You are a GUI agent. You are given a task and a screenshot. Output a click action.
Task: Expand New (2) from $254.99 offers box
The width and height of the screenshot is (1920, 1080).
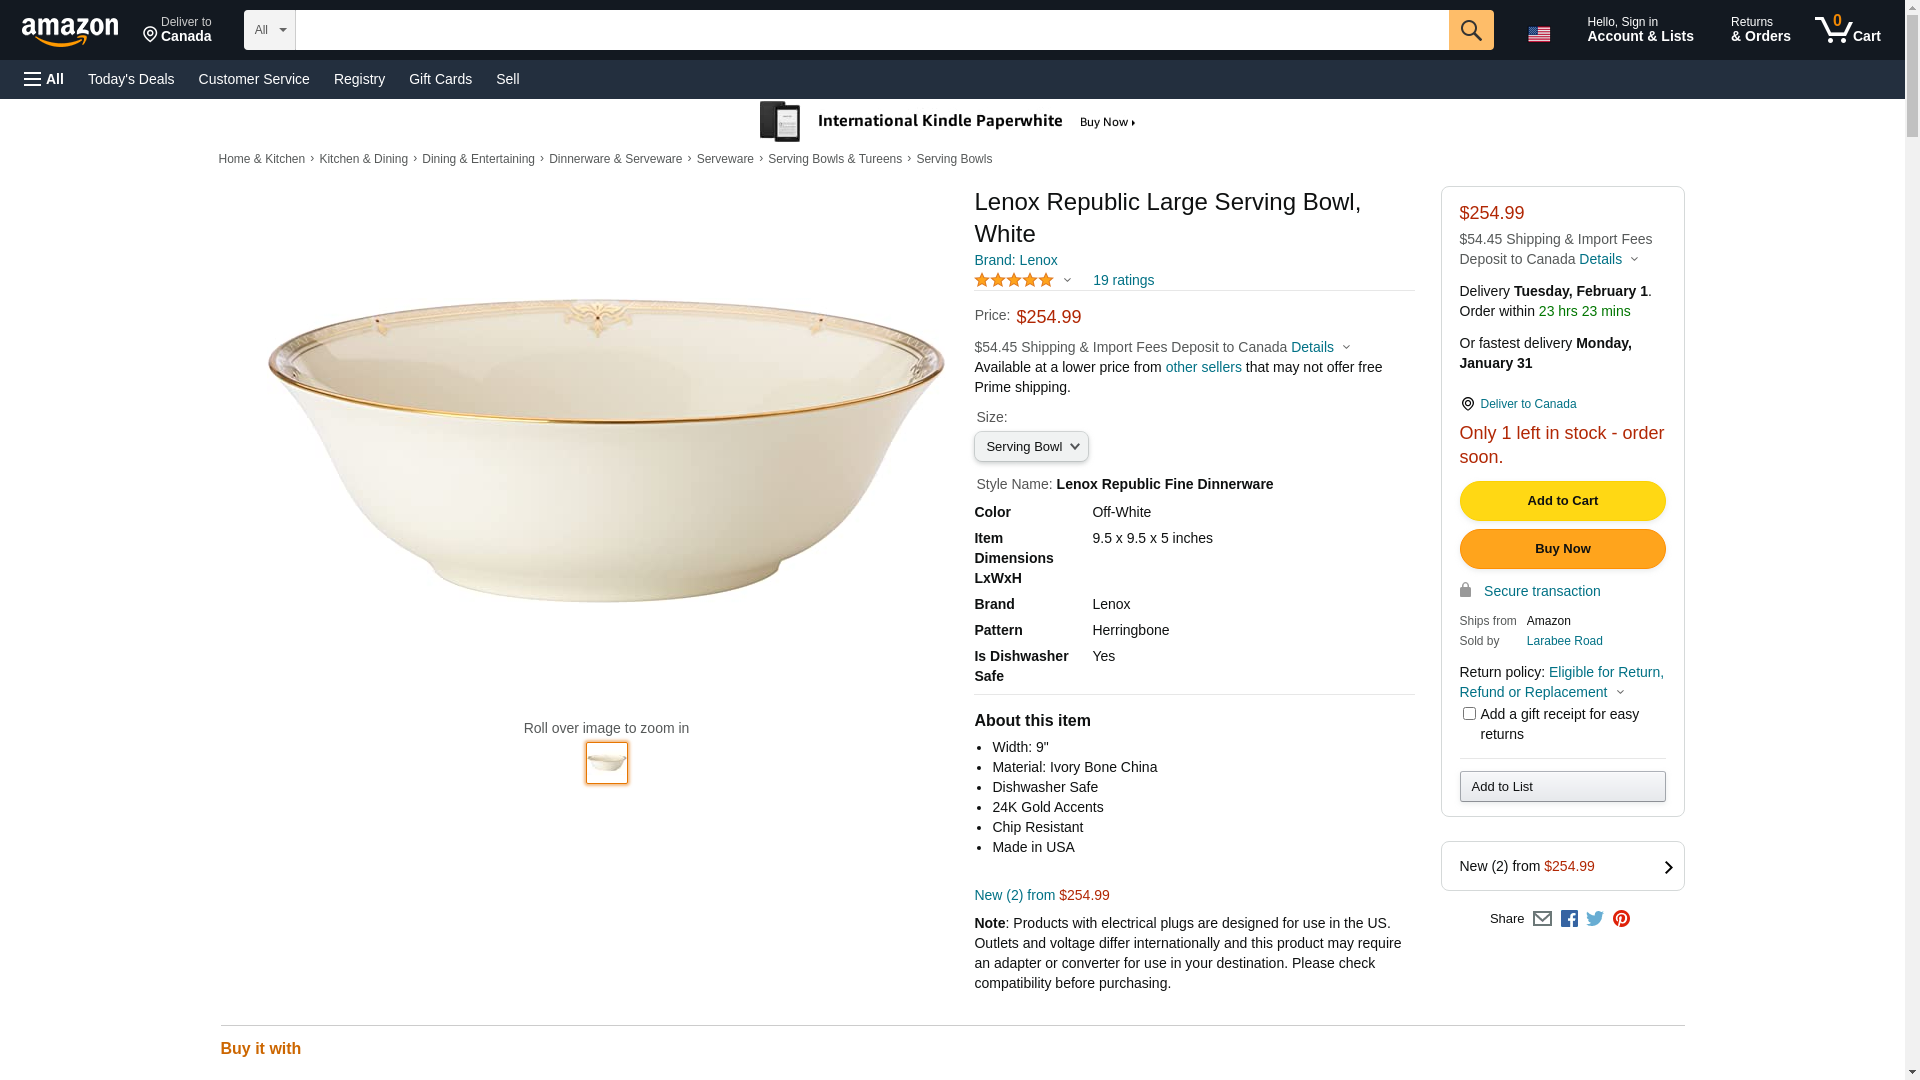pos(1562,866)
